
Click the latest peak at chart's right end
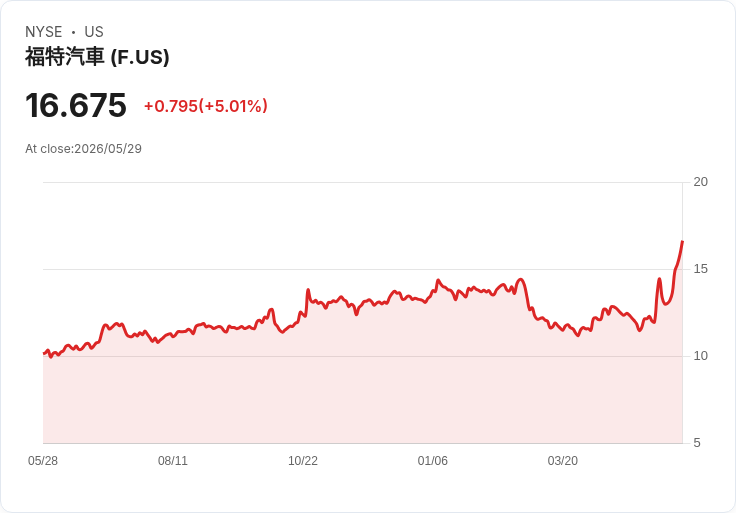tap(682, 241)
